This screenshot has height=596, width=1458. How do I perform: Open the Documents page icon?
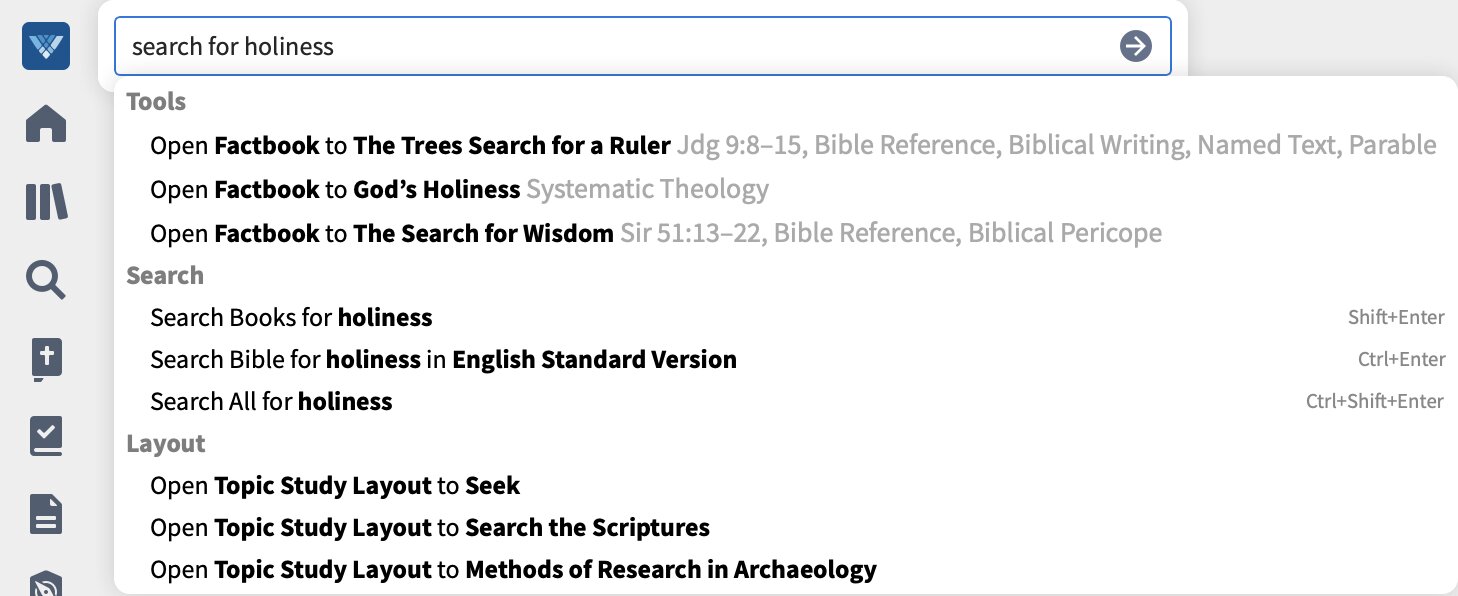click(x=46, y=515)
